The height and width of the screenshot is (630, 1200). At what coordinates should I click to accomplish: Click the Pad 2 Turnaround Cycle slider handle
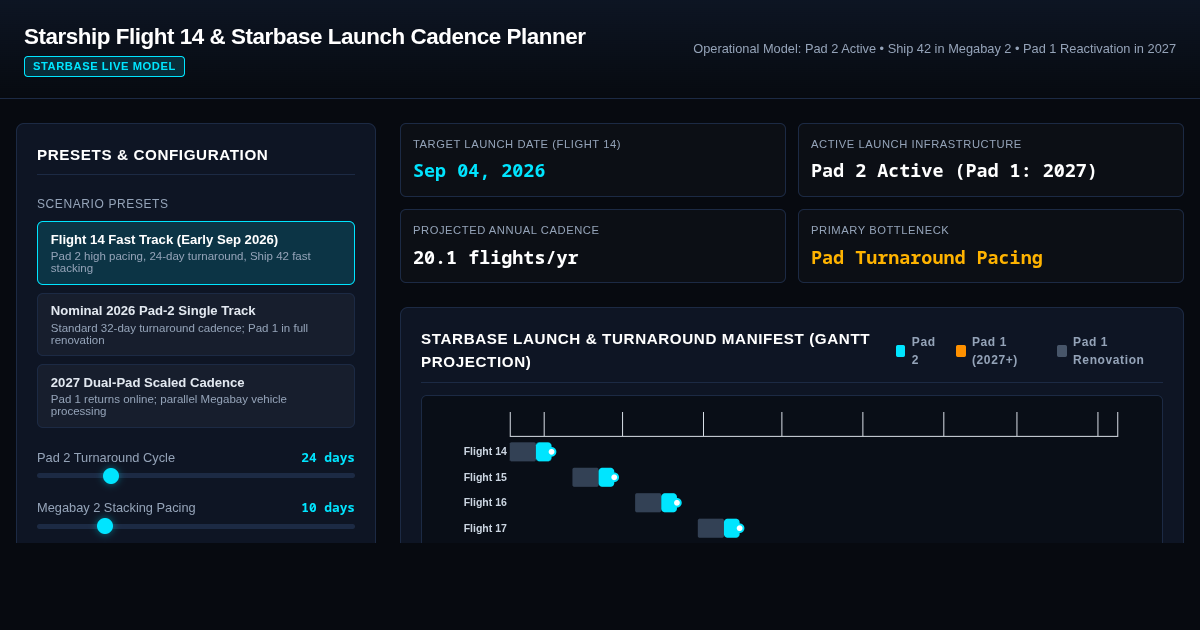click(111, 476)
